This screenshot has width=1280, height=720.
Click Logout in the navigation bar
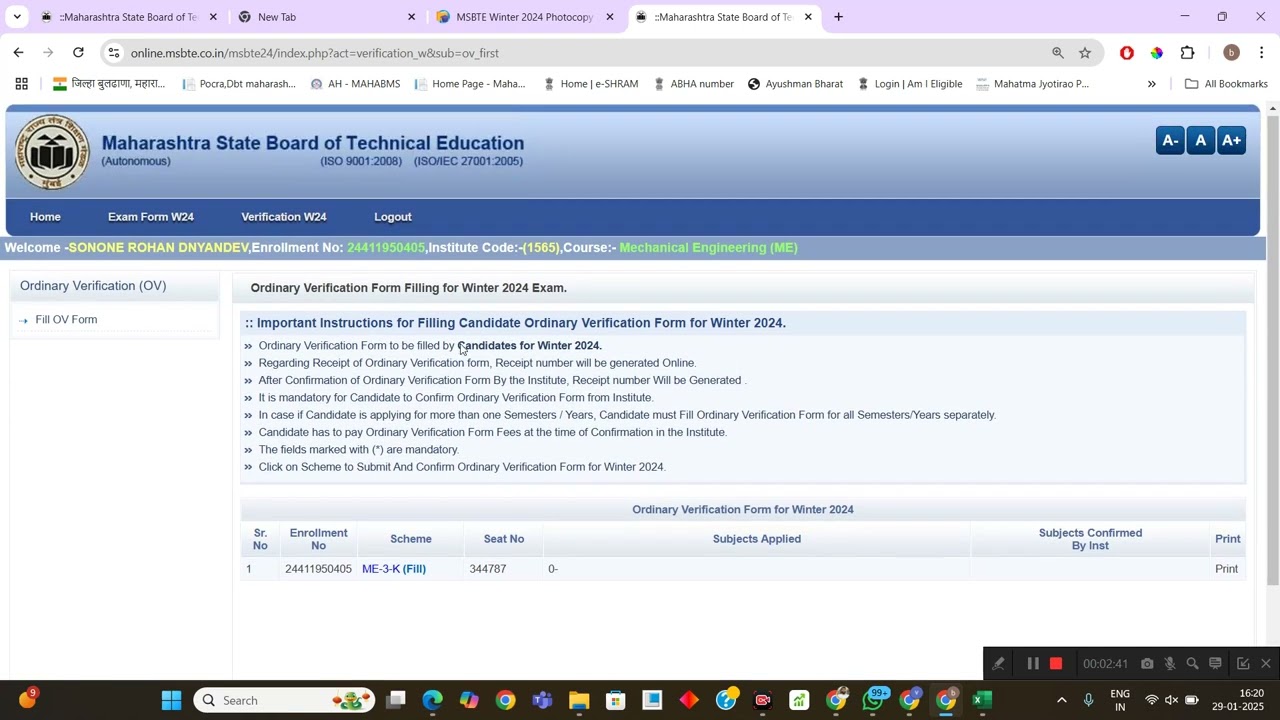(393, 217)
